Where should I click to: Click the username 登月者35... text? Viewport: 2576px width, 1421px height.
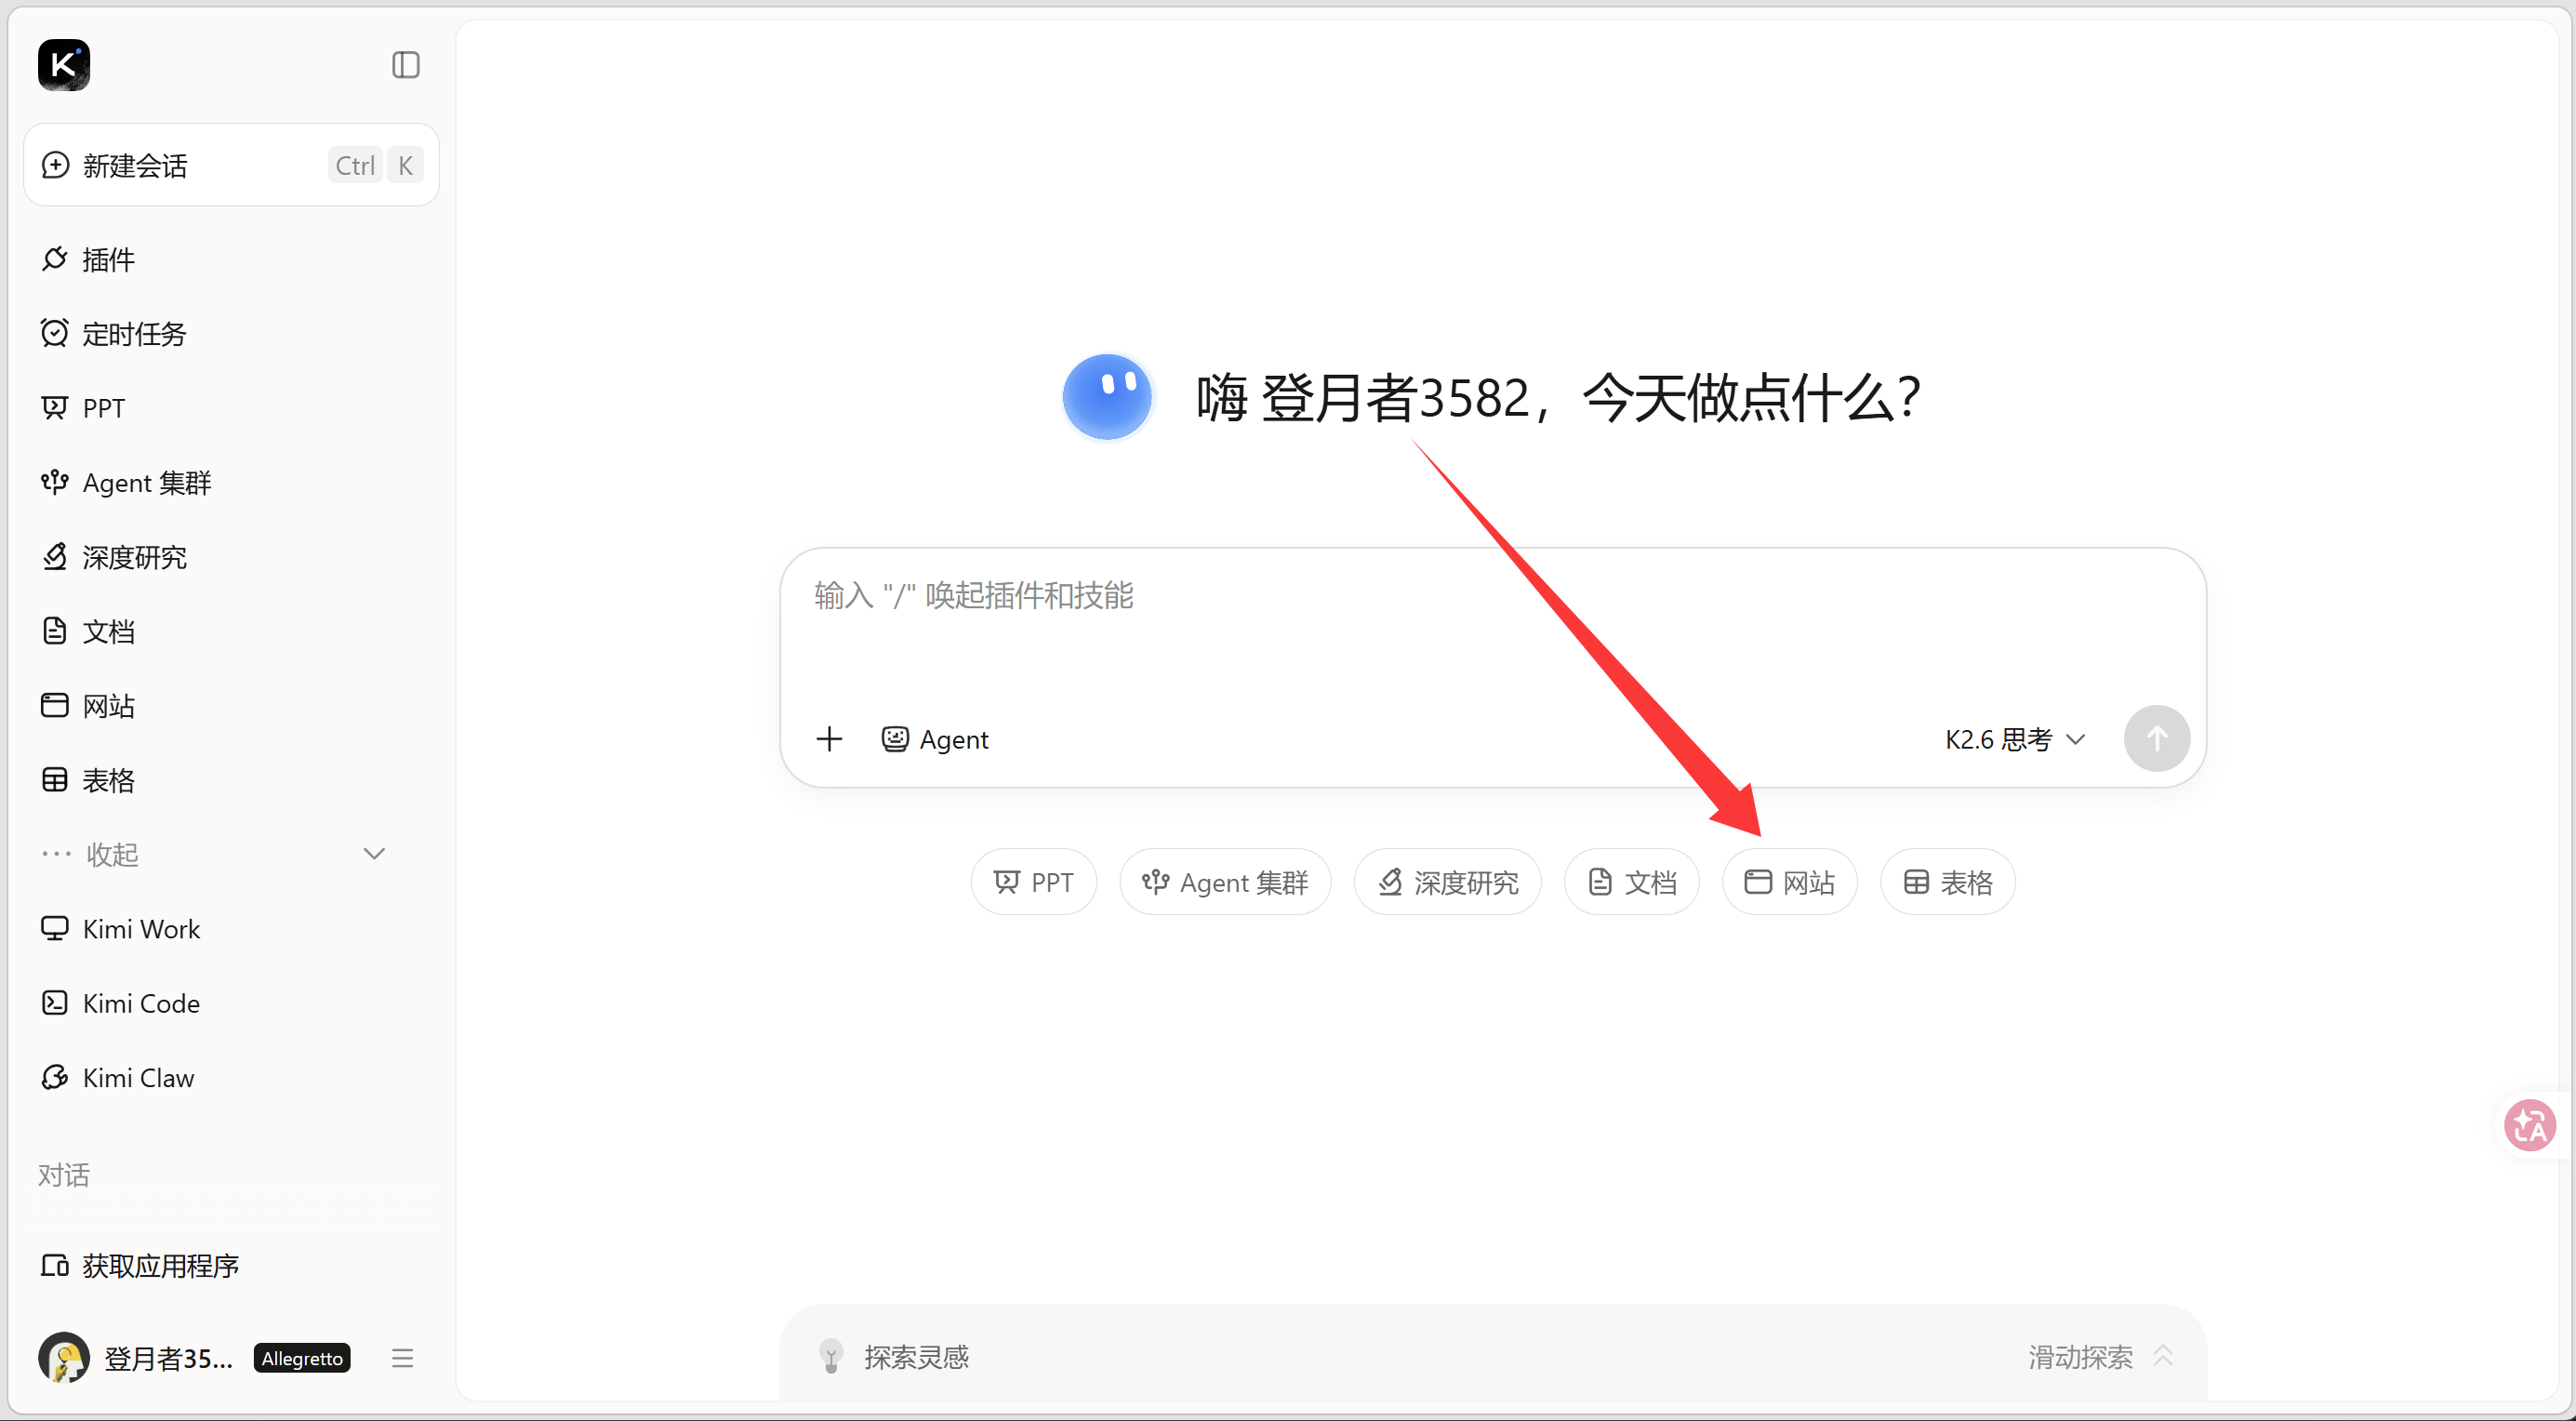(x=168, y=1358)
